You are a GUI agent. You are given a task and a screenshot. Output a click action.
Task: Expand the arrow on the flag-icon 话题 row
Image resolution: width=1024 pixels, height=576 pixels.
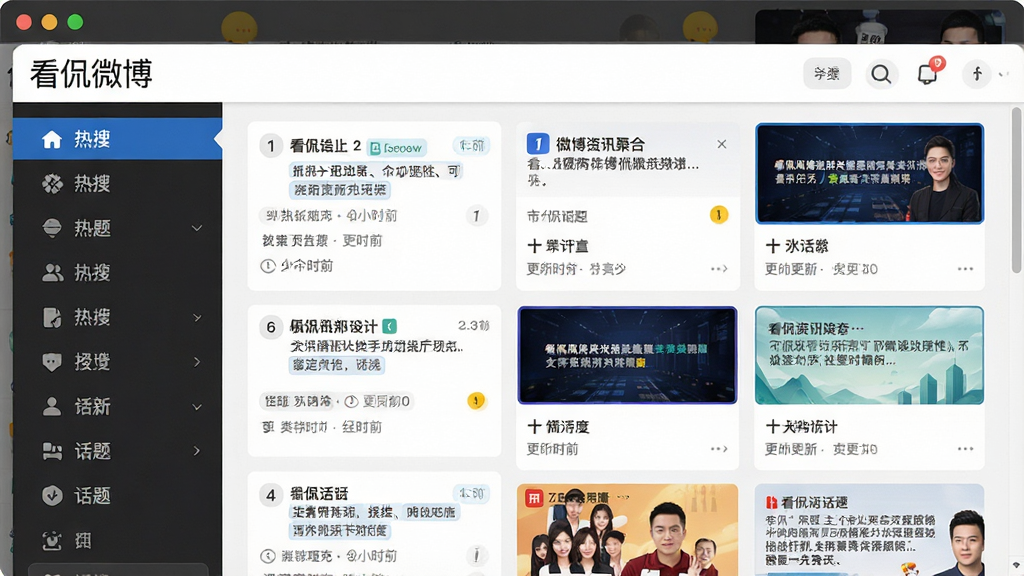pyautogui.click(x=197, y=451)
